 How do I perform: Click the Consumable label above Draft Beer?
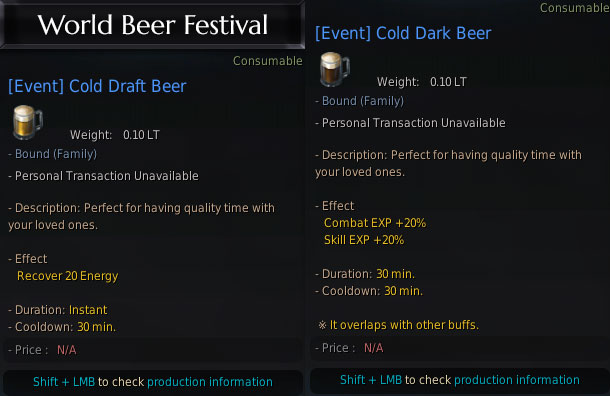tap(268, 61)
